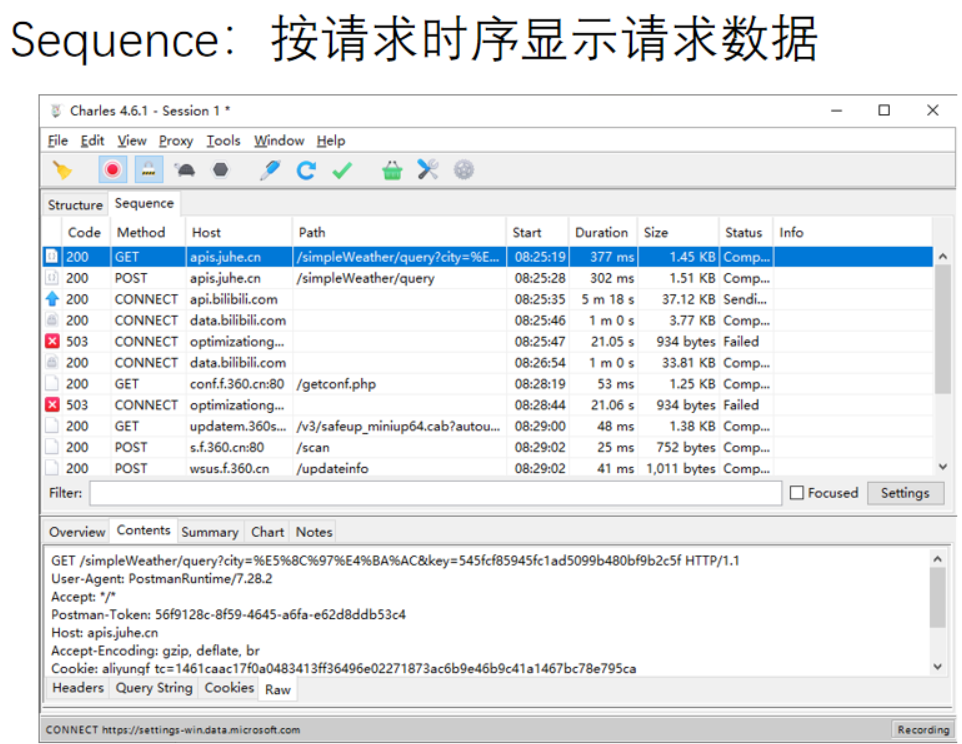Image resolution: width=962 pixels, height=744 pixels.
Task: Click the broom Clear Session icon
Action: pyautogui.click(x=62, y=170)
